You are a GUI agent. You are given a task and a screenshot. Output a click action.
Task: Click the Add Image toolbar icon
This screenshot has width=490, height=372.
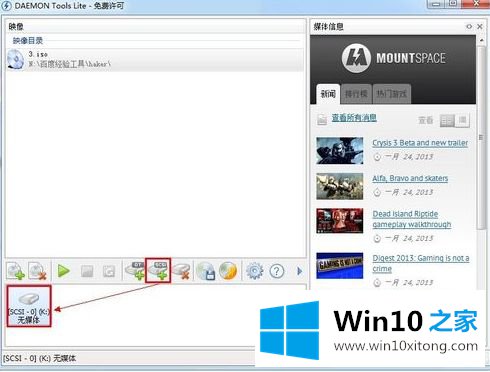point(16,271)
